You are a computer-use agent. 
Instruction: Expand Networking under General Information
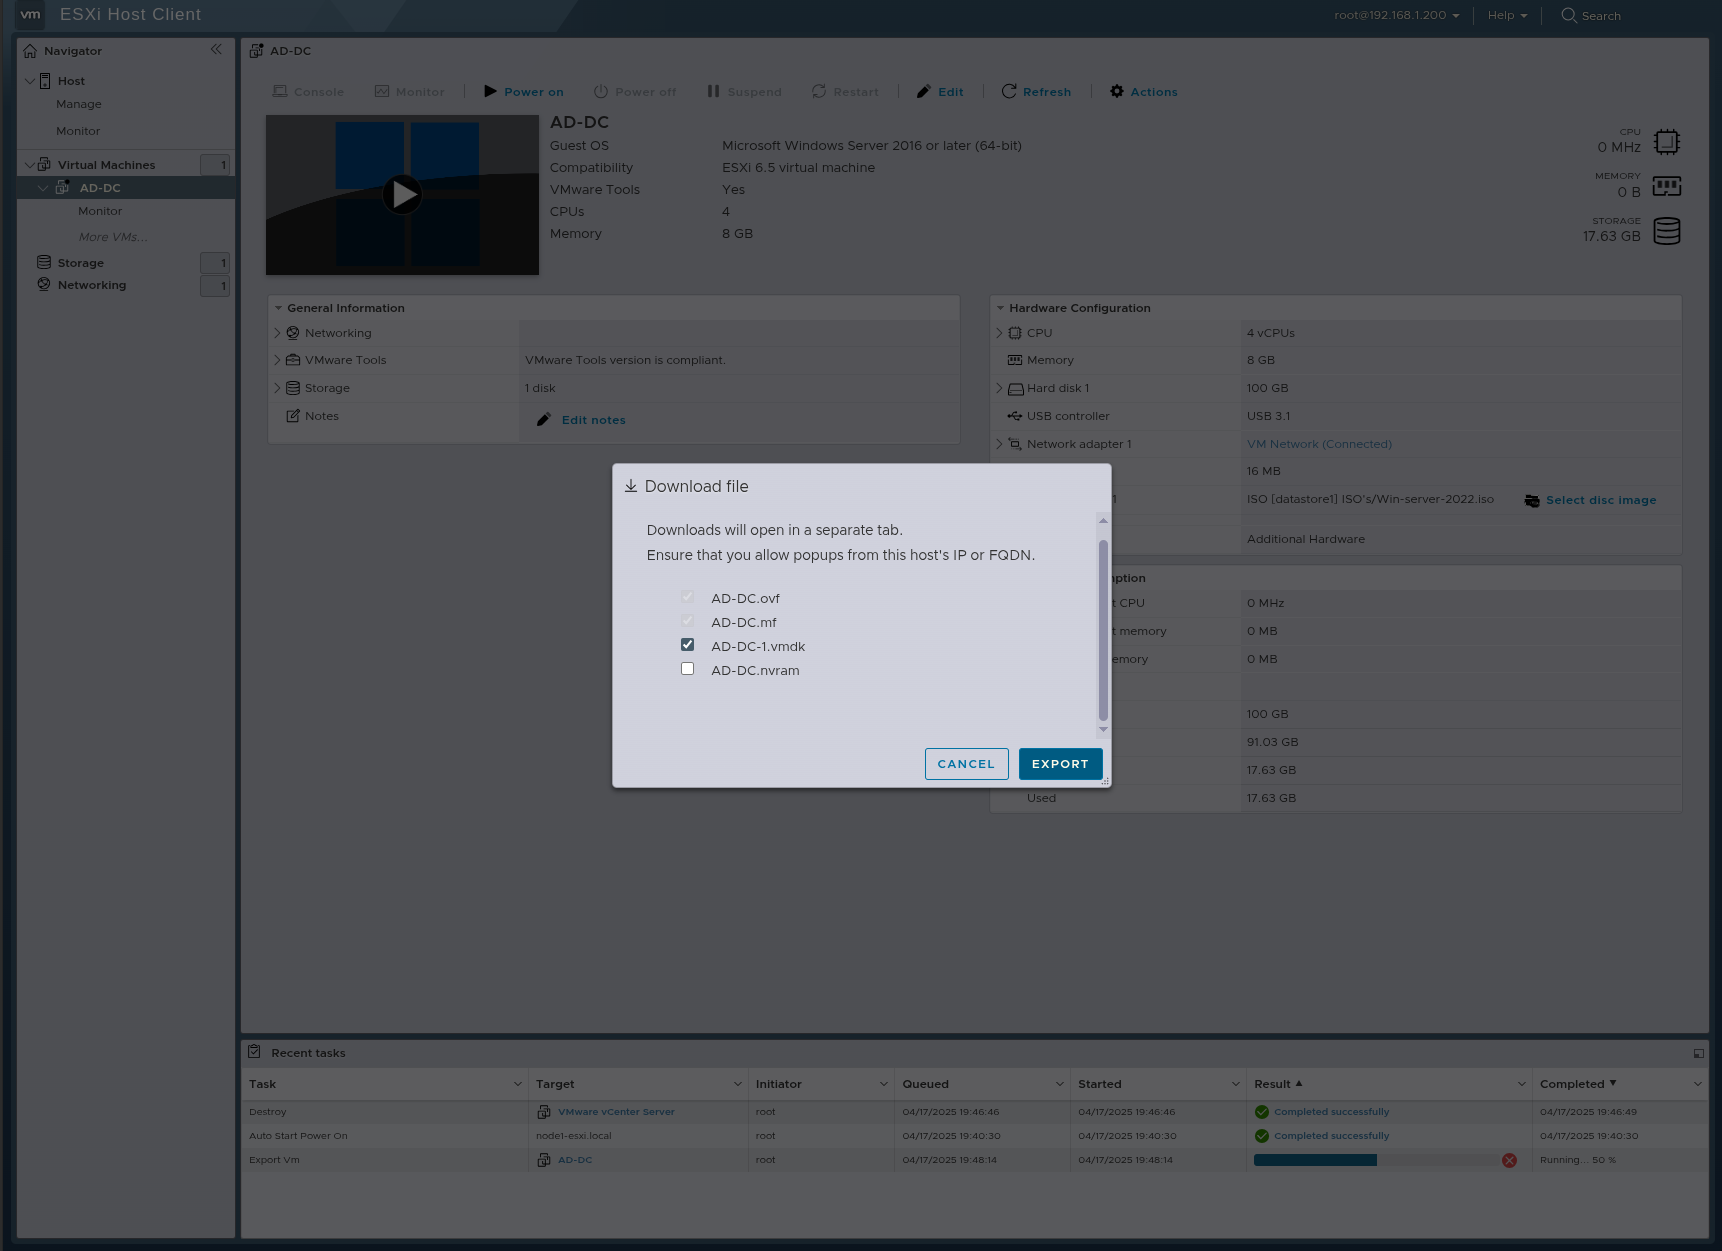[278, 332]
